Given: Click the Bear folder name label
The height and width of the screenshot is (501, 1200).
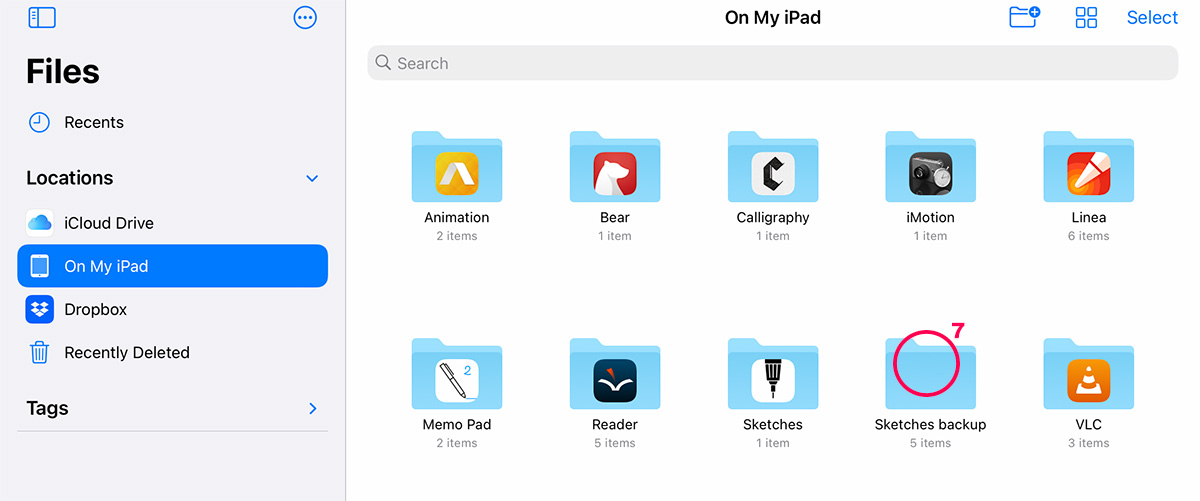Looking at the screenshot, I should 615,217.
